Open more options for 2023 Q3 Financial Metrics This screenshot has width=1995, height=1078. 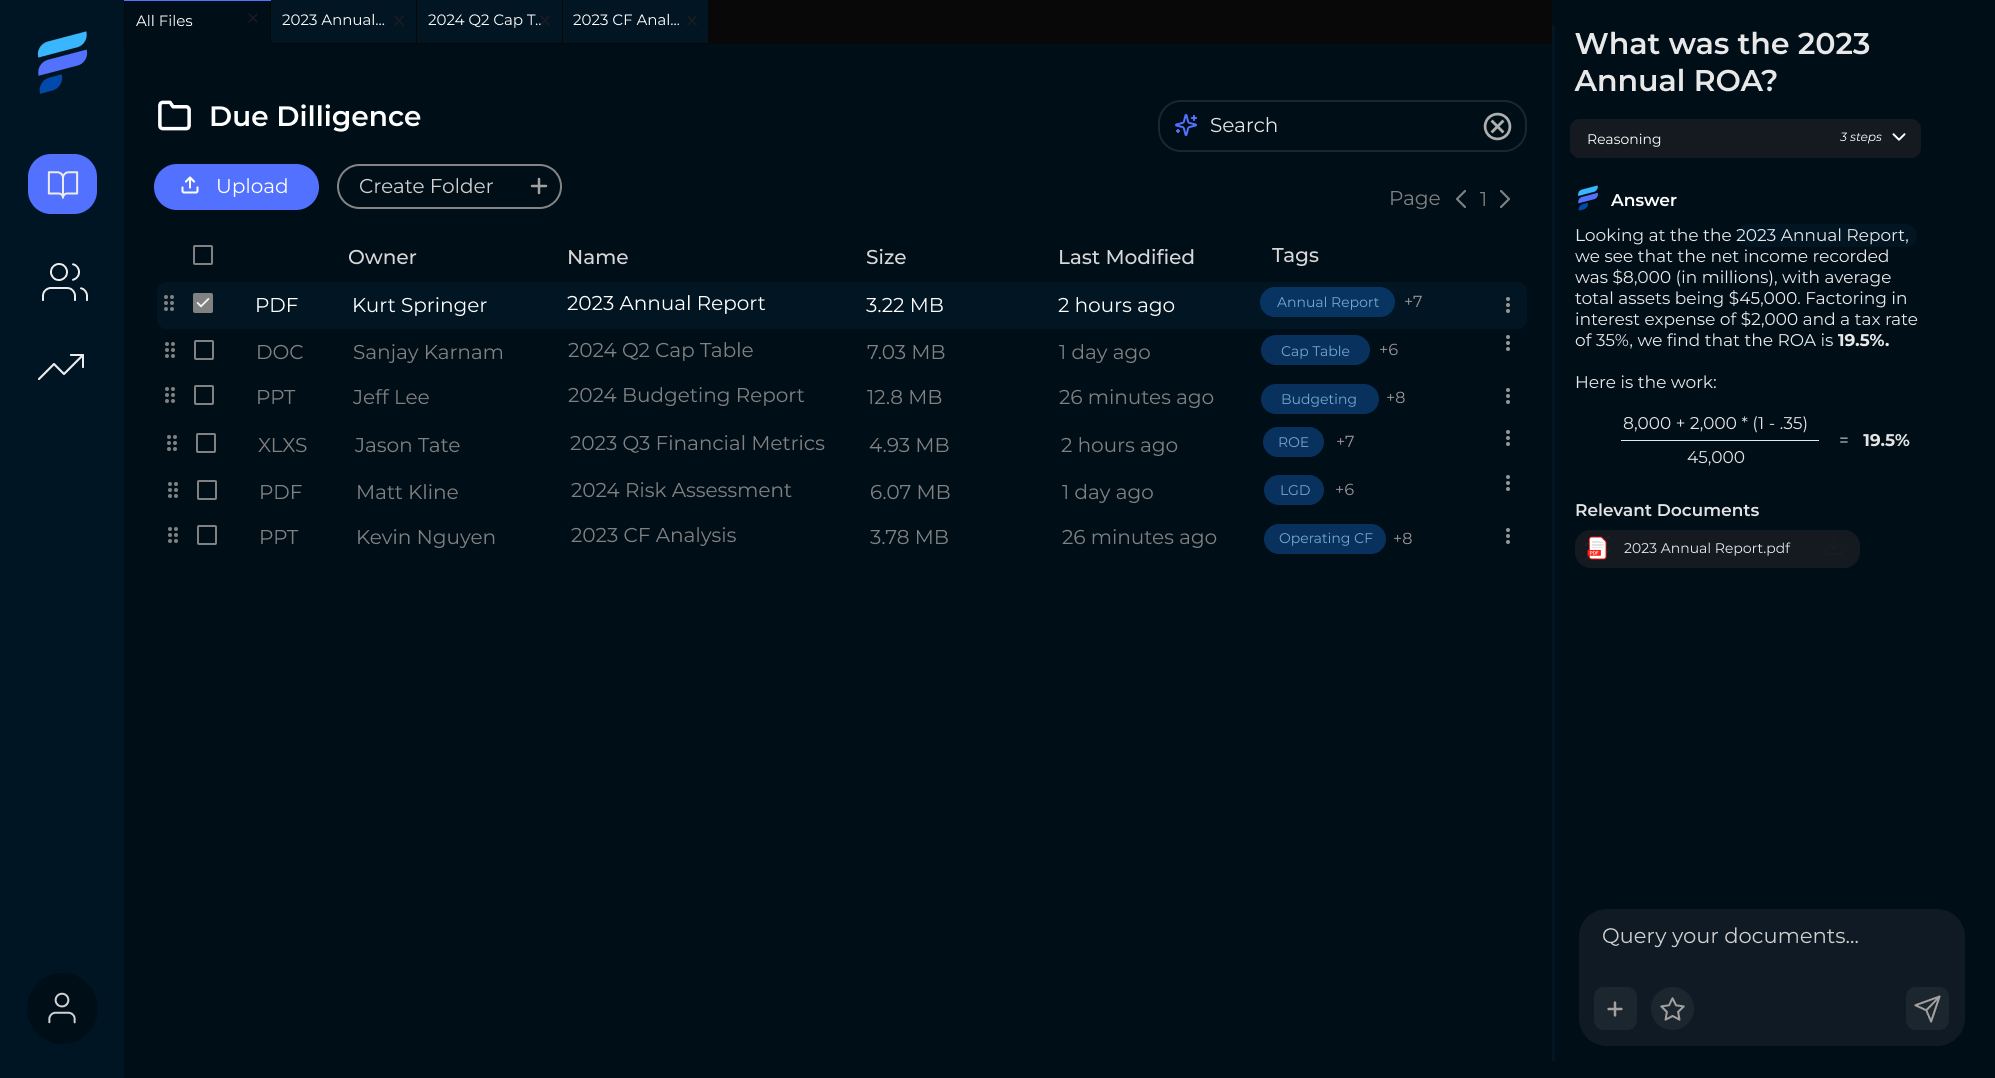point(1508,438)
